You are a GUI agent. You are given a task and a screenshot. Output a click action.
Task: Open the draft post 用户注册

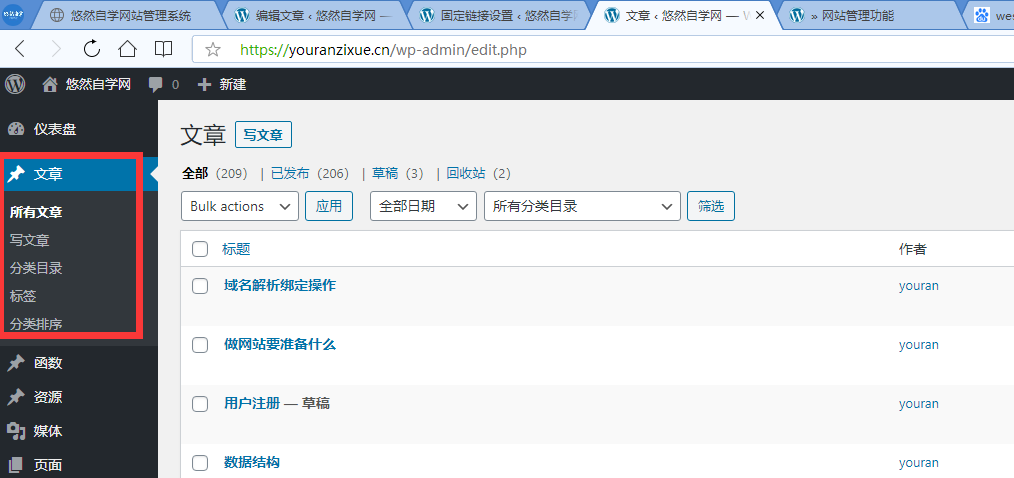tap(252, 404)
